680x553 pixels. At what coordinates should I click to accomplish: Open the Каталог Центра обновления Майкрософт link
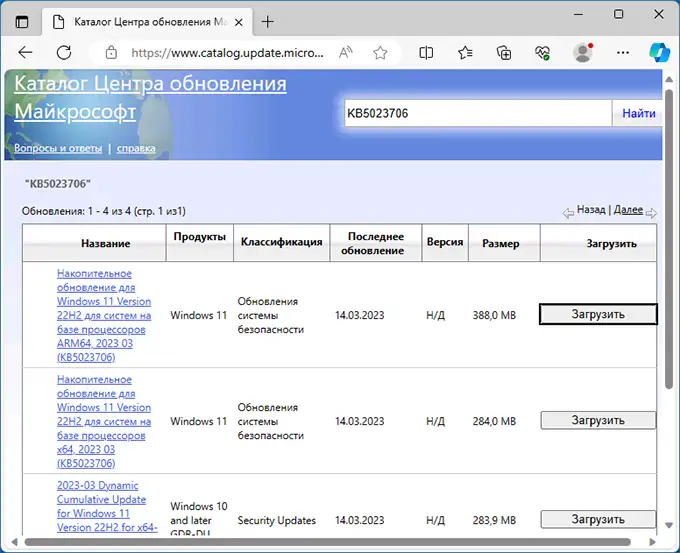point(150,98)
